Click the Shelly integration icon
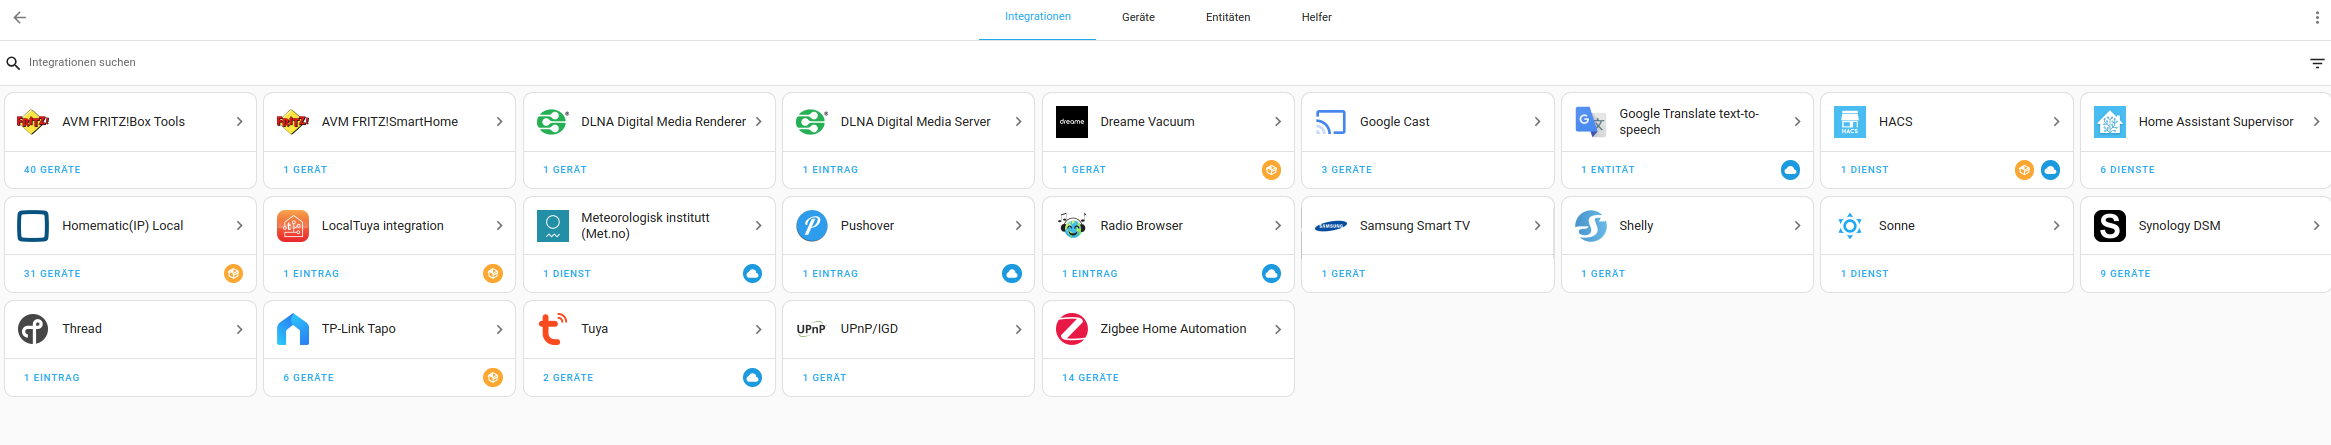 click(x=1590, y=226)
